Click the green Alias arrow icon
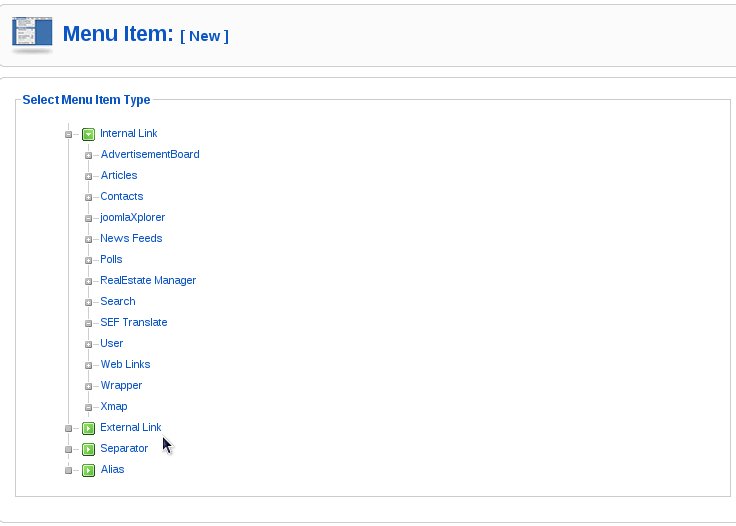The height and width of the screenshot is (526, 736). tap(88, 470)
